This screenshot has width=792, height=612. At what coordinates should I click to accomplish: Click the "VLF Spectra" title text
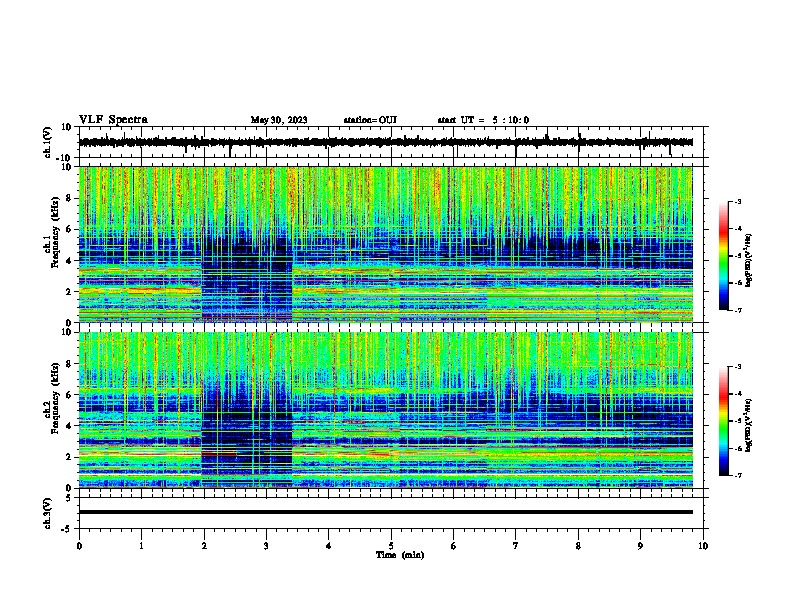pyautogui.click(x=113, y=120)
